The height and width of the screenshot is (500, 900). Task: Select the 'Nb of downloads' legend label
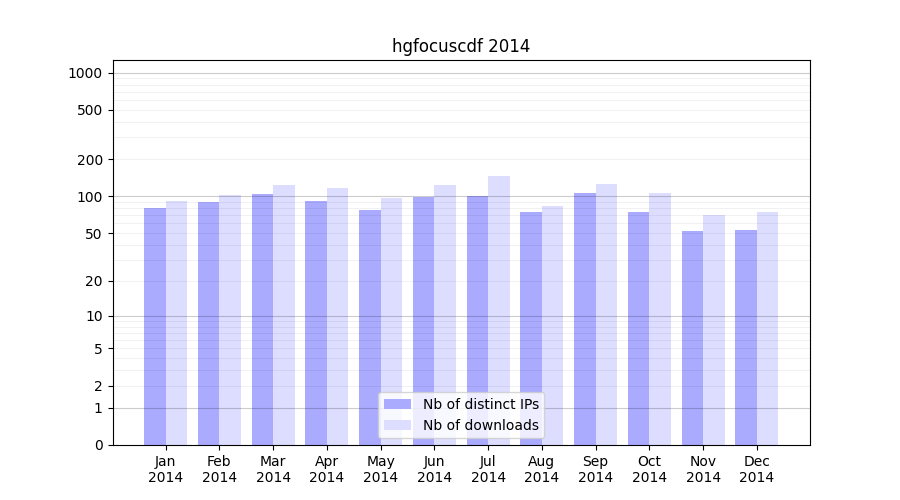pos(480,425)
